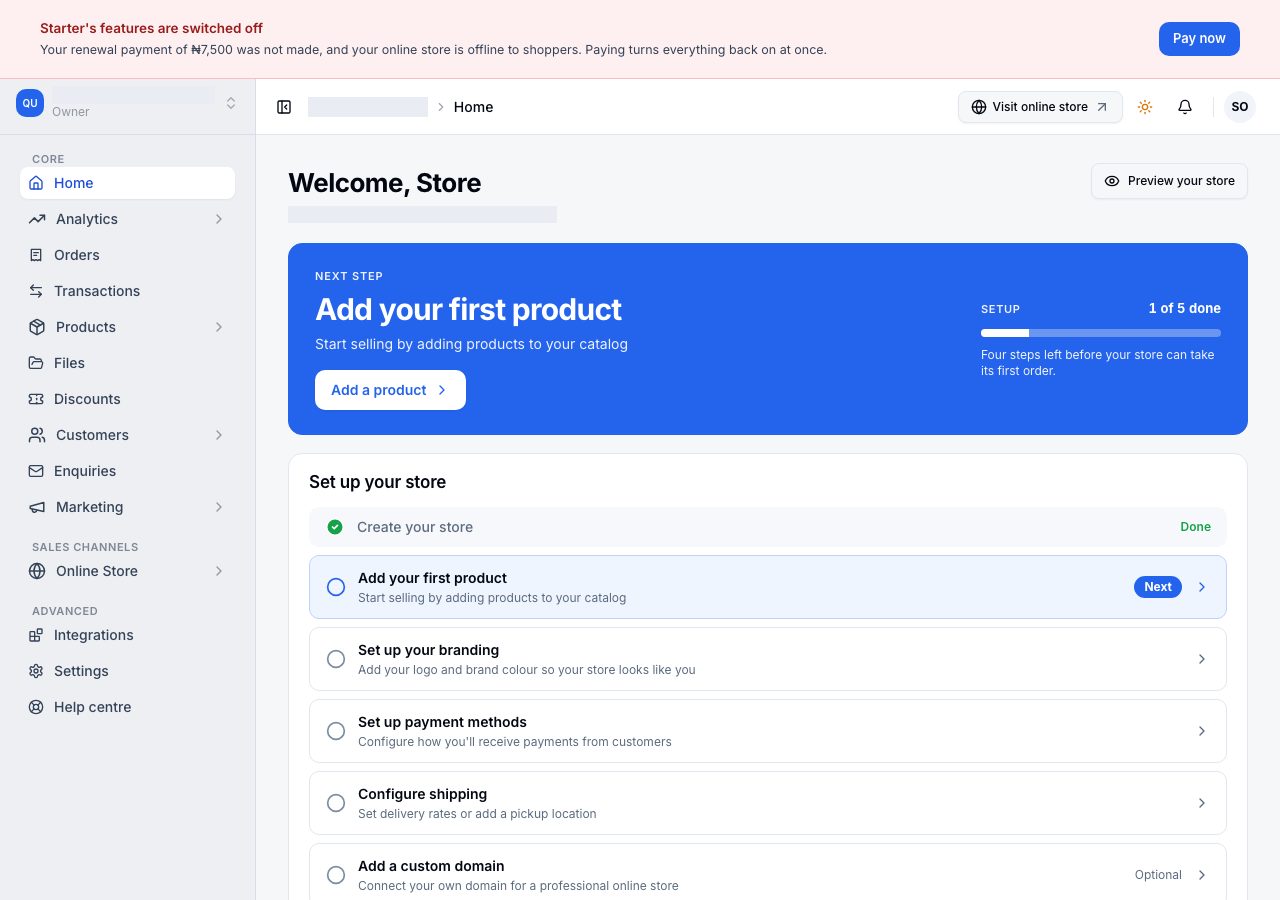The width and height of the screenshot is (1280, 900).
Task: Open notifications bell
Action: (x=1185, y=107)
